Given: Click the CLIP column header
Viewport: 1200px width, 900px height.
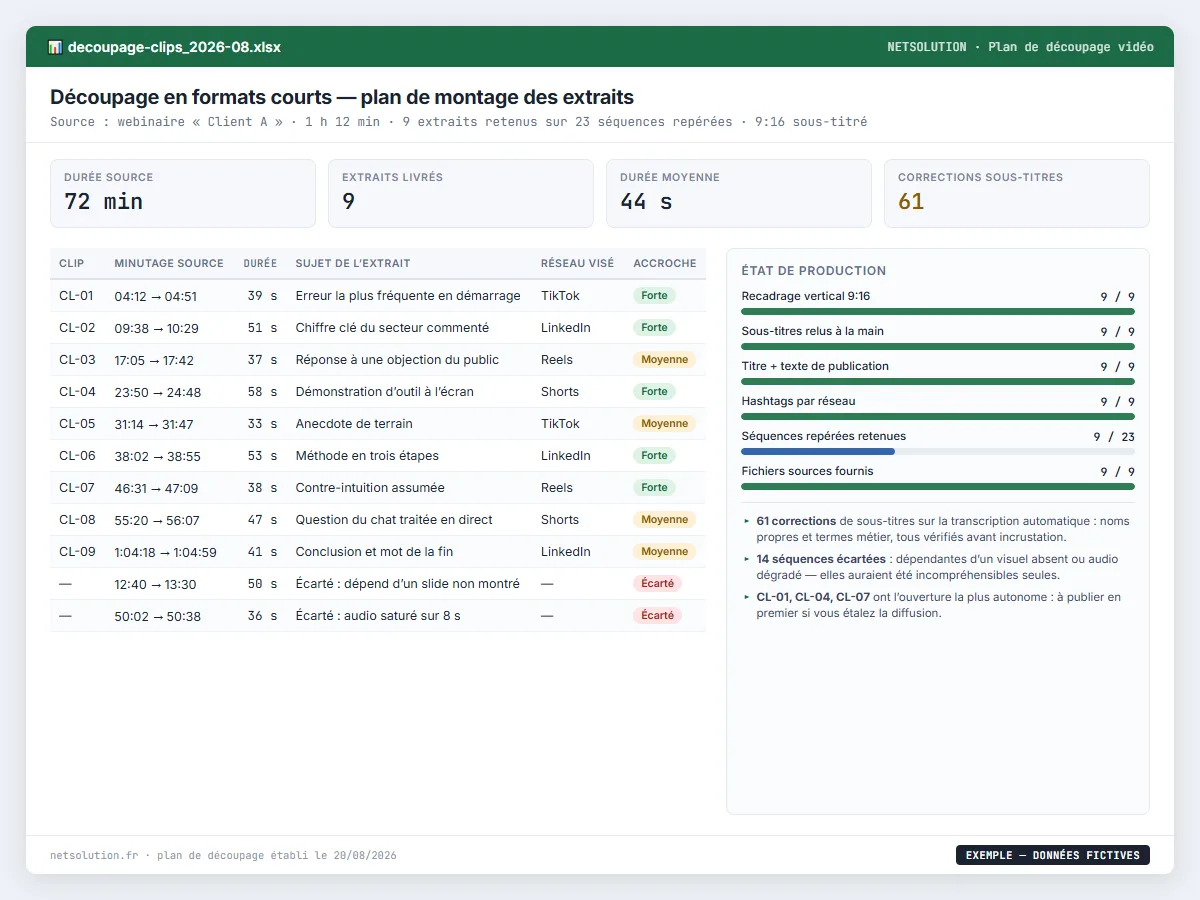Looking at the screenshot, I should coord(72,263).
